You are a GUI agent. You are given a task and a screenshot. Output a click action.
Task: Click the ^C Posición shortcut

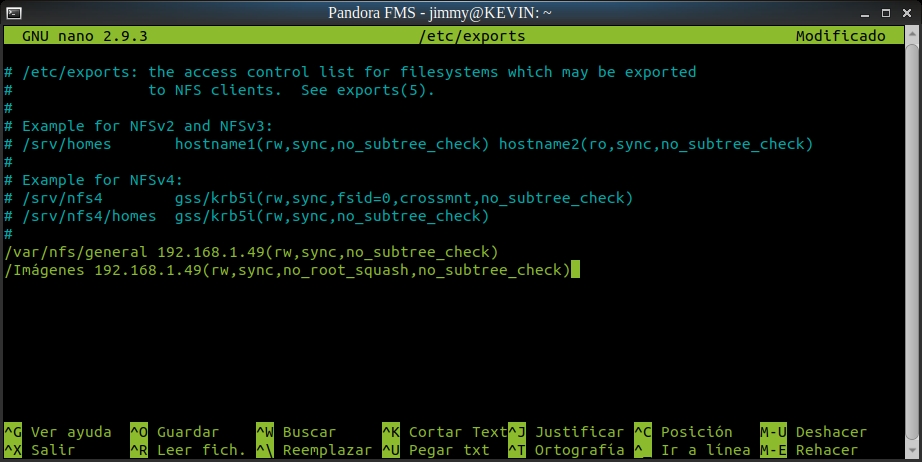tap(683, 432)
